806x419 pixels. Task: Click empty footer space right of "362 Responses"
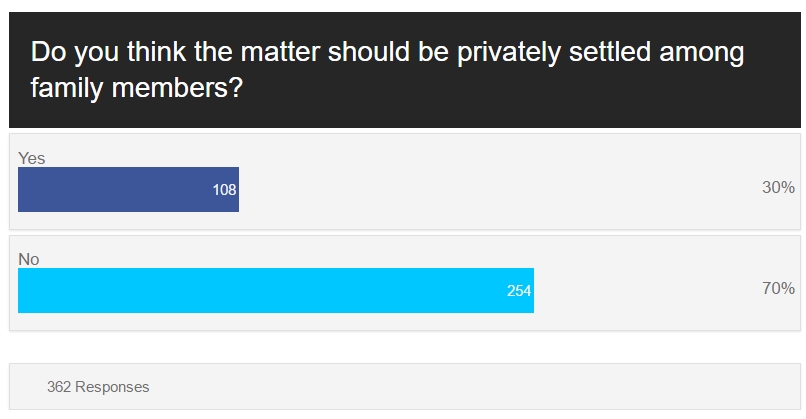click(x=473, y=387)
